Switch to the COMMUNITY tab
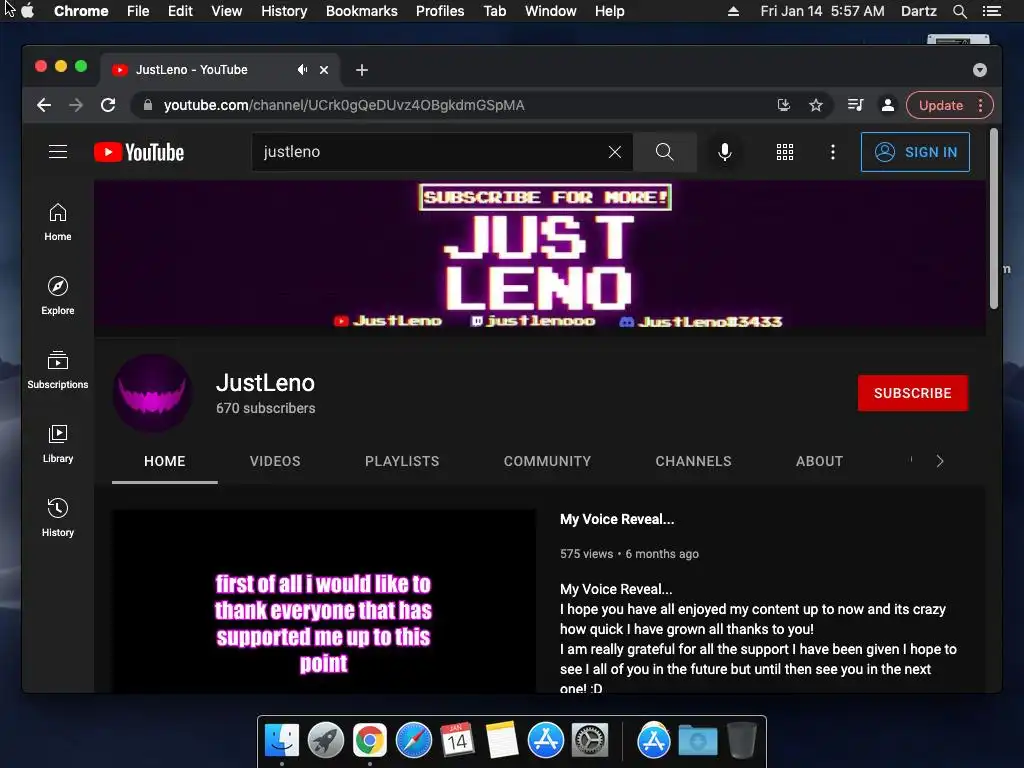The width and height of the screenshot is (1024, 768). click(x=547, y=461)
